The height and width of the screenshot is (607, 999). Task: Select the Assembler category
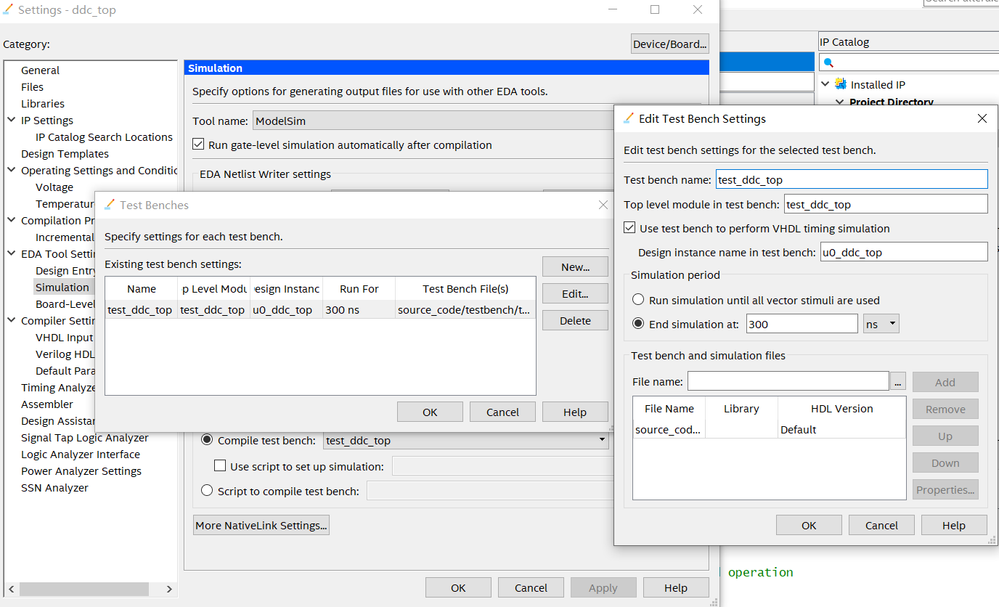click(47, 404)
